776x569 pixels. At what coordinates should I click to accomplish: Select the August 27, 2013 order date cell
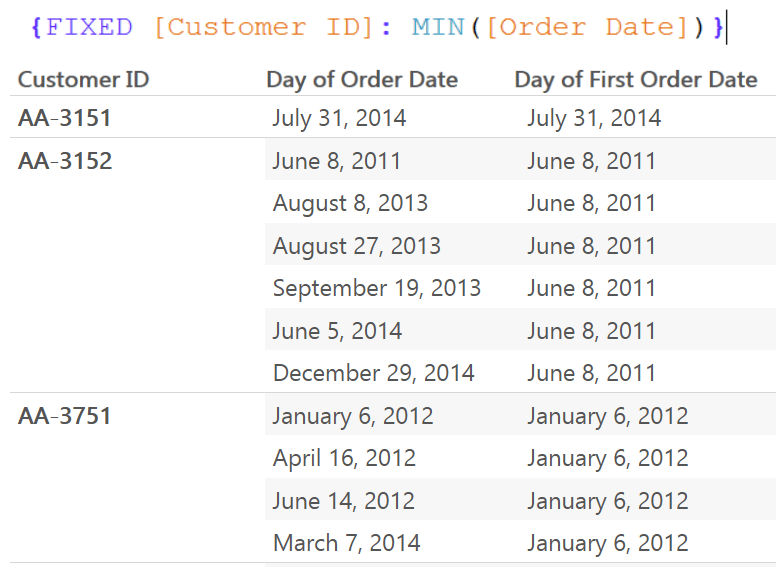(356, 246)
